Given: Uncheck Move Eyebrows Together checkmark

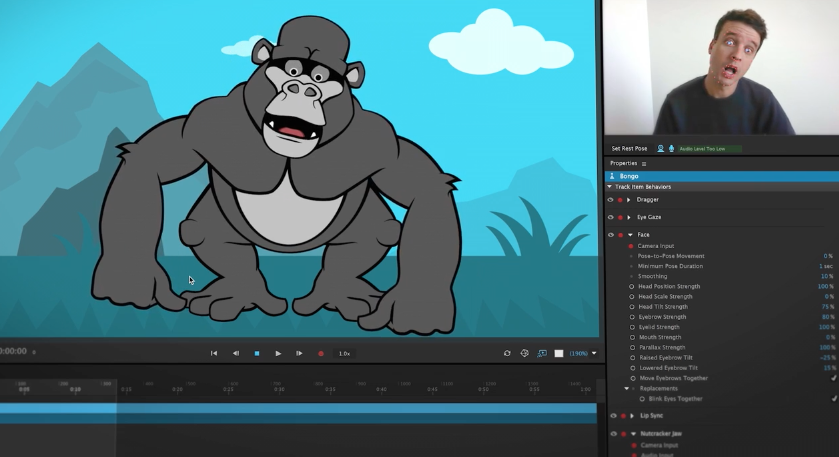Looking at the screenshot, I should coord(833,378).
